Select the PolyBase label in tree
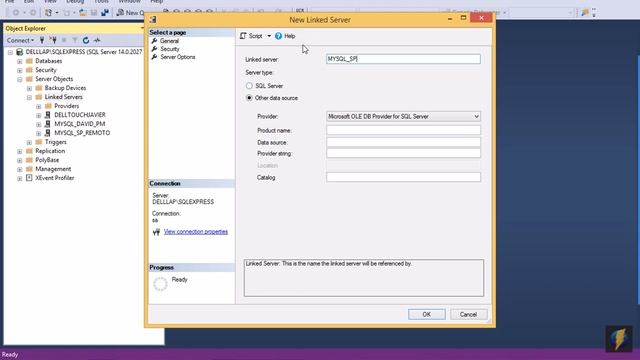 [x=47, y=160]
